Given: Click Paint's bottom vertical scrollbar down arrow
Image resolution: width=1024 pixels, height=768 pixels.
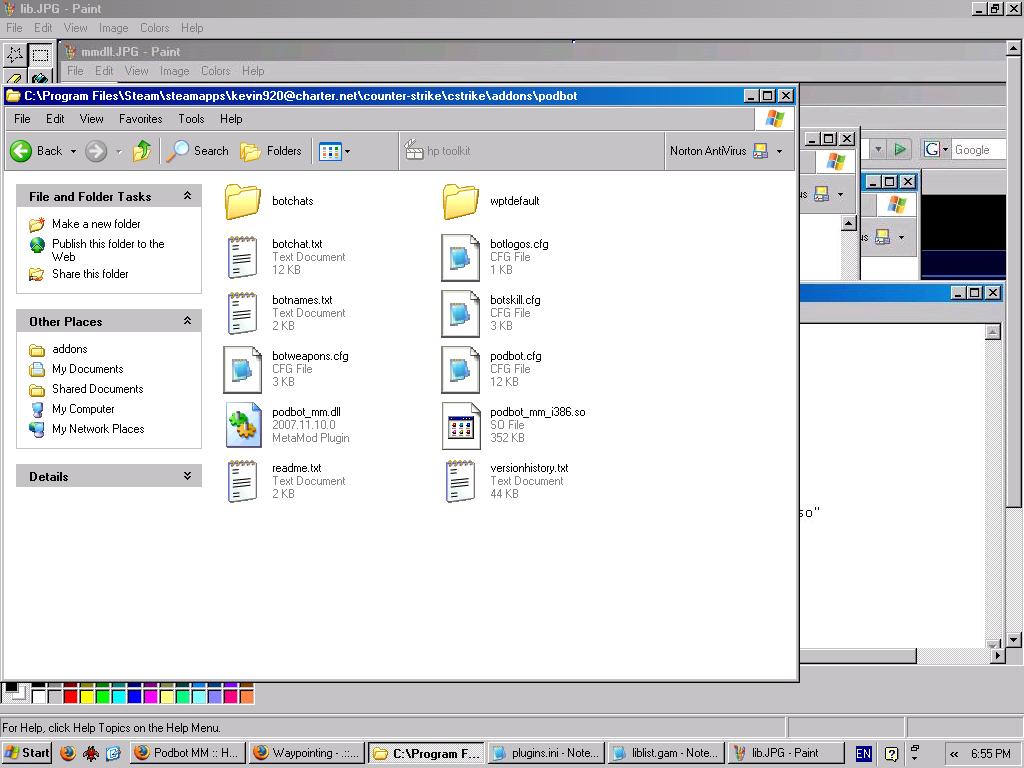Looking at the screenshot, I should point(1014,639).
